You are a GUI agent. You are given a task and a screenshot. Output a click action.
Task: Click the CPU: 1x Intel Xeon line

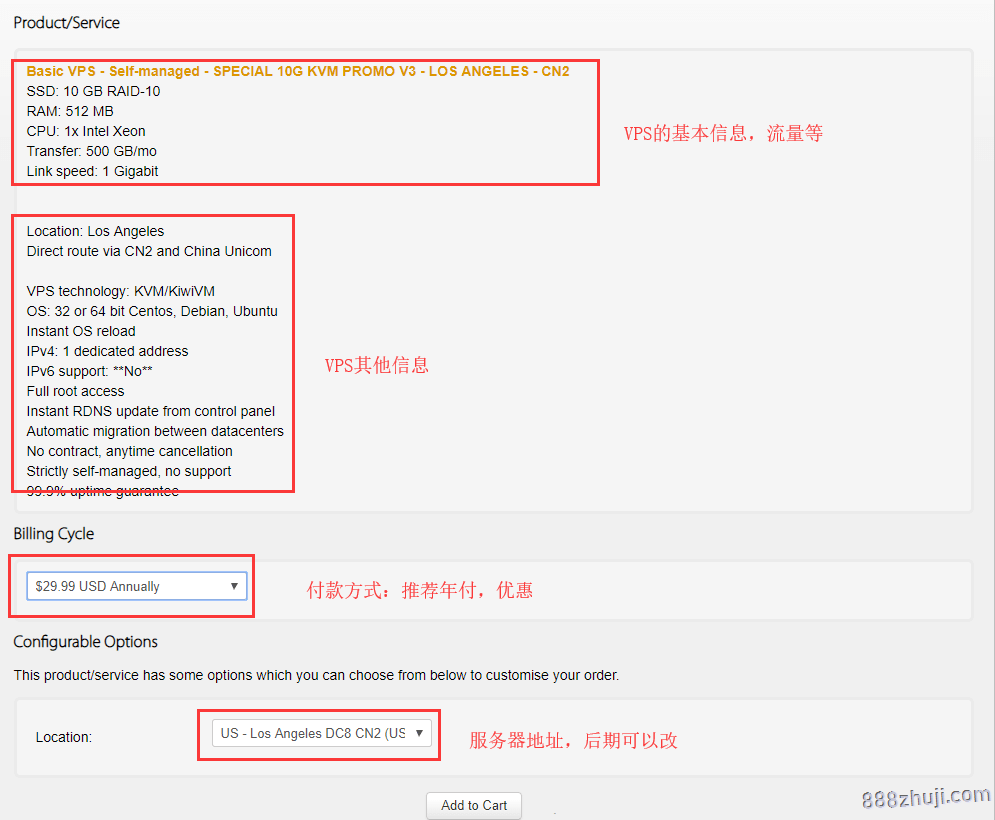(x=86, y=131)
